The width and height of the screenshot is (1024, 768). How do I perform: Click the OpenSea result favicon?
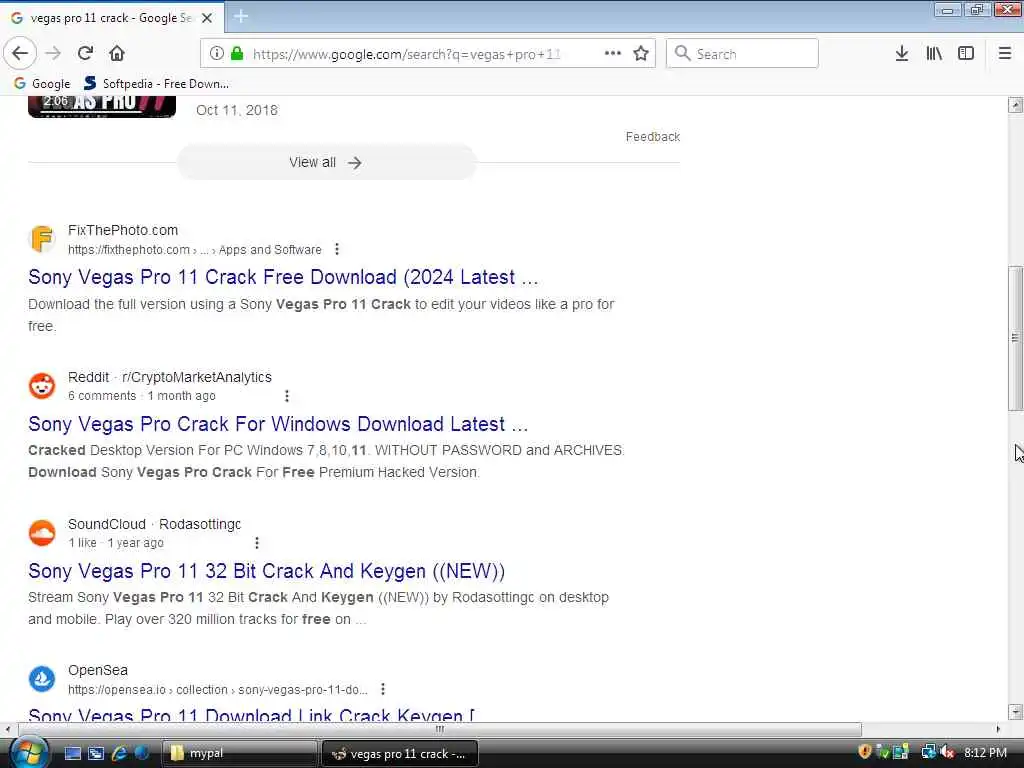click(42, 679)
